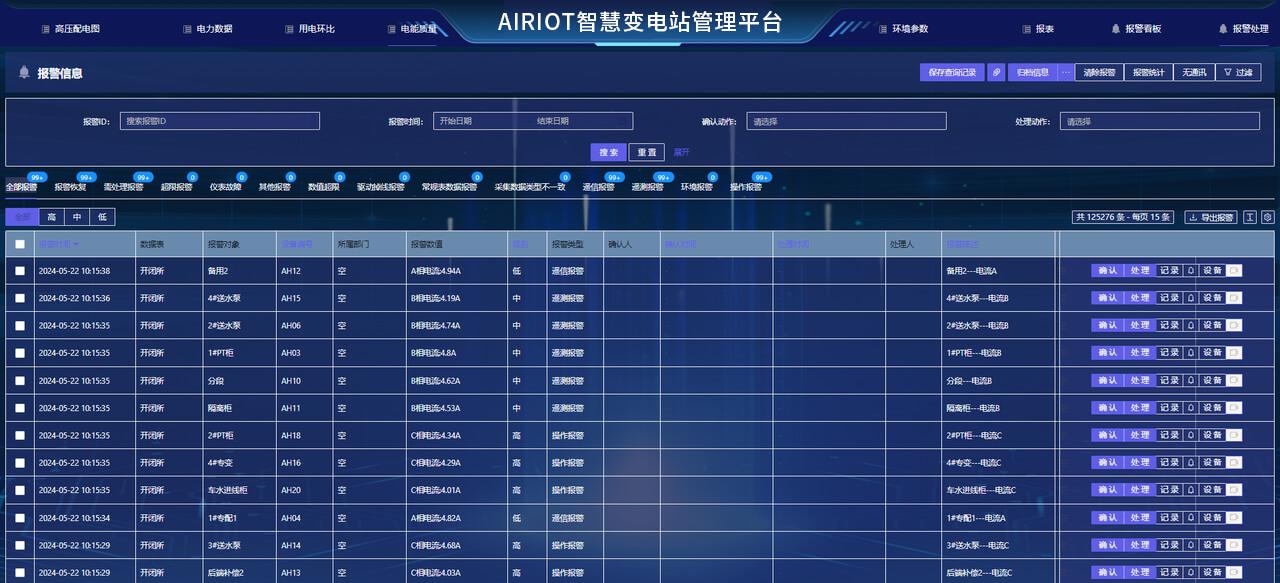This screenshot has height=583, width=1280.
Task: Click the 保存查询记录 button
Action: click(x=952, y=72)
